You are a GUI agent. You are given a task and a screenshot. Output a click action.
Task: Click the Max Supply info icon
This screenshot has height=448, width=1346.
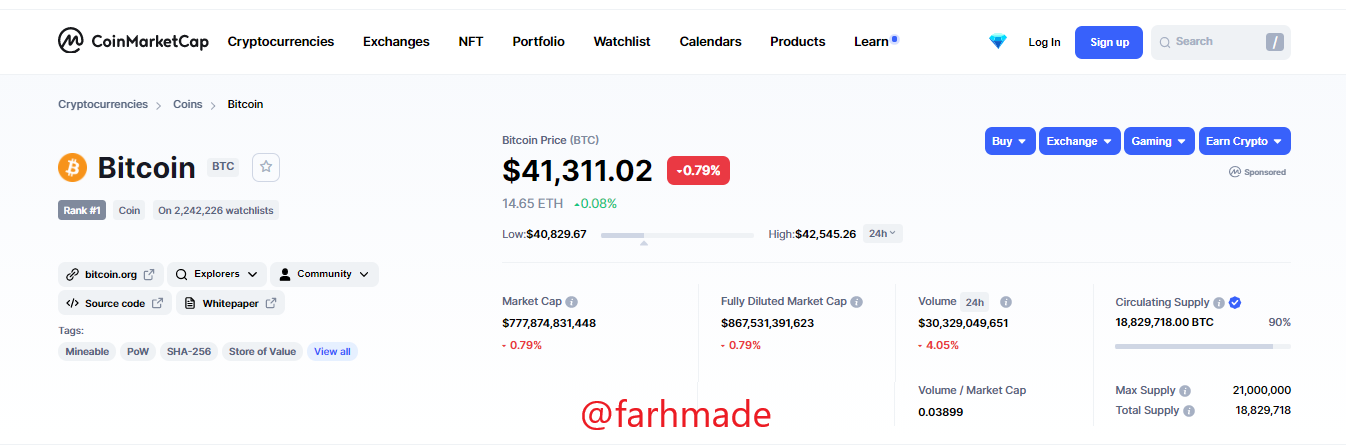1185,391
